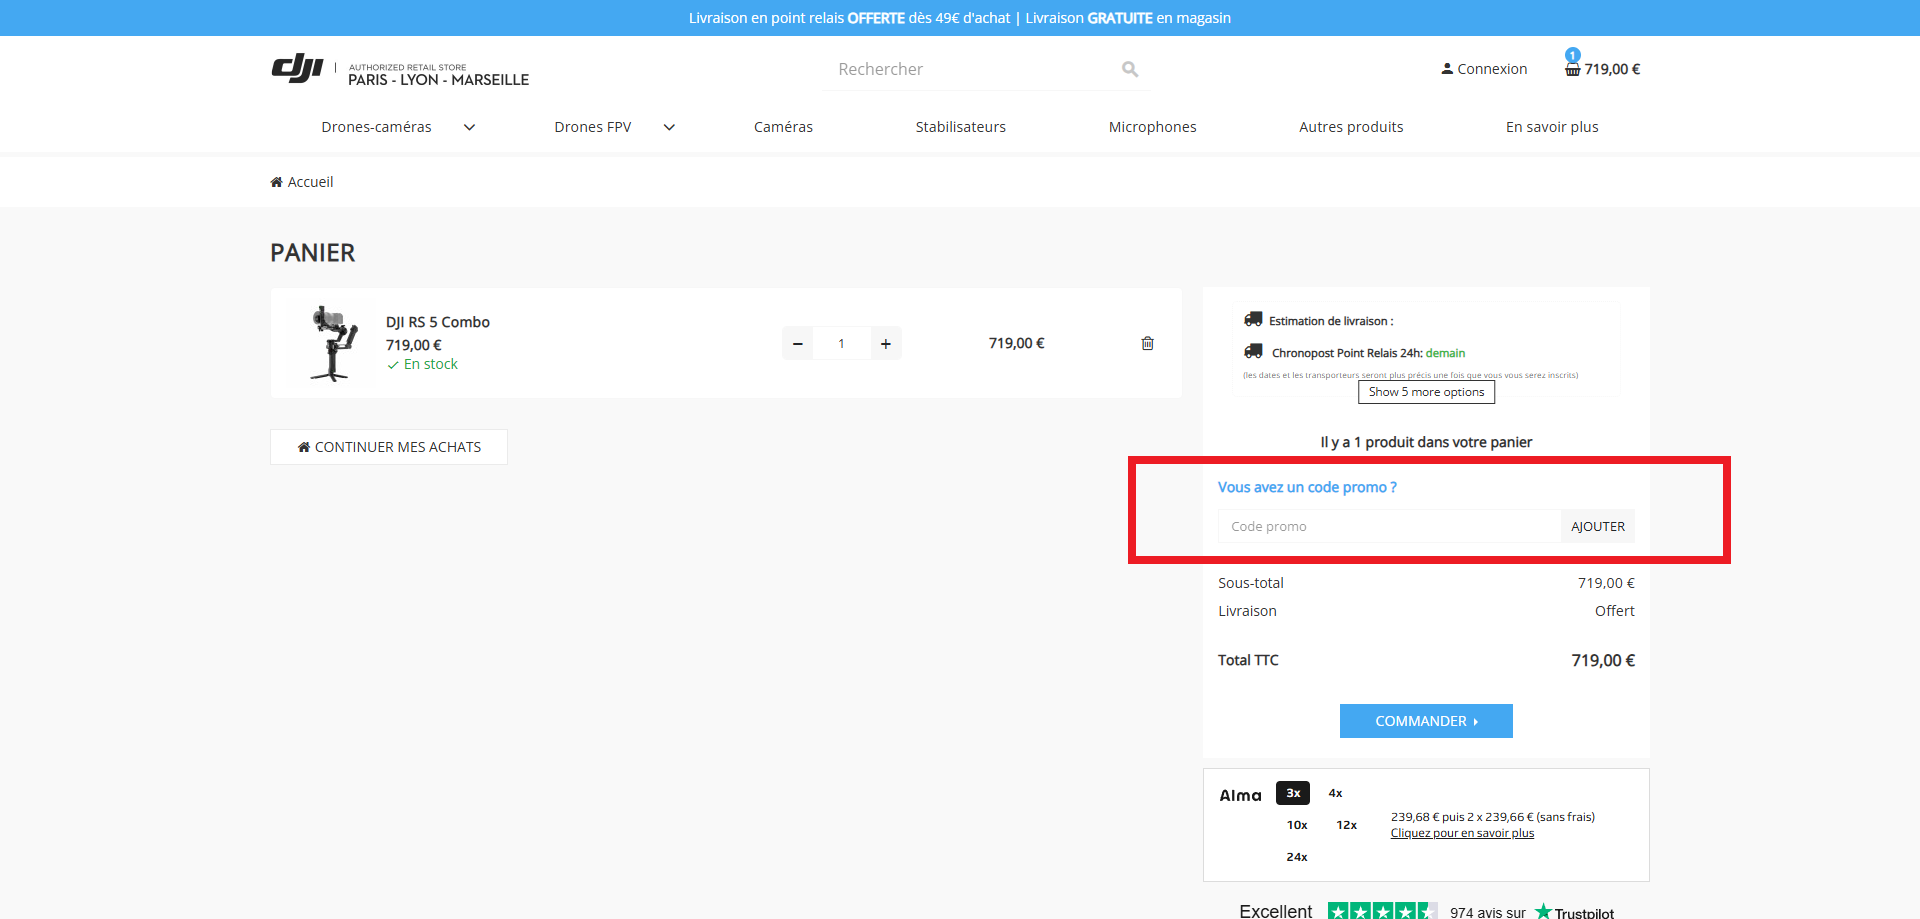Click 'Vous avez un code promo ?' text

1307,487
